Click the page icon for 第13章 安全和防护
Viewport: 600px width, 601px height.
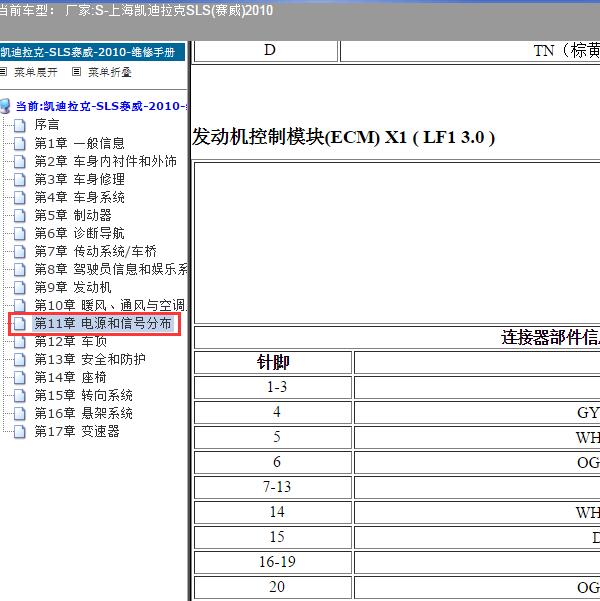pos(20,359)
